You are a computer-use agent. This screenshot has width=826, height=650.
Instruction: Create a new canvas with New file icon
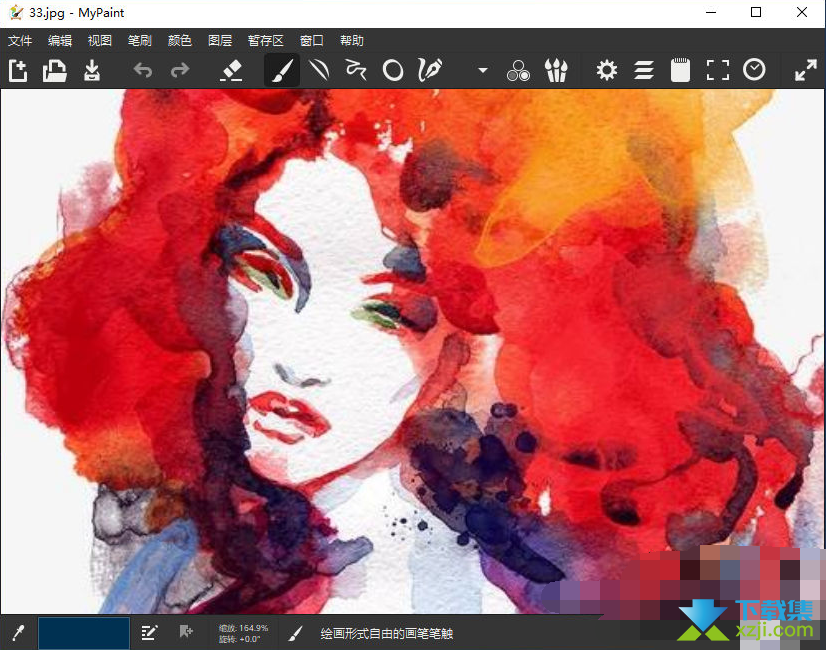pyautogui.click(x=18, y=70)
